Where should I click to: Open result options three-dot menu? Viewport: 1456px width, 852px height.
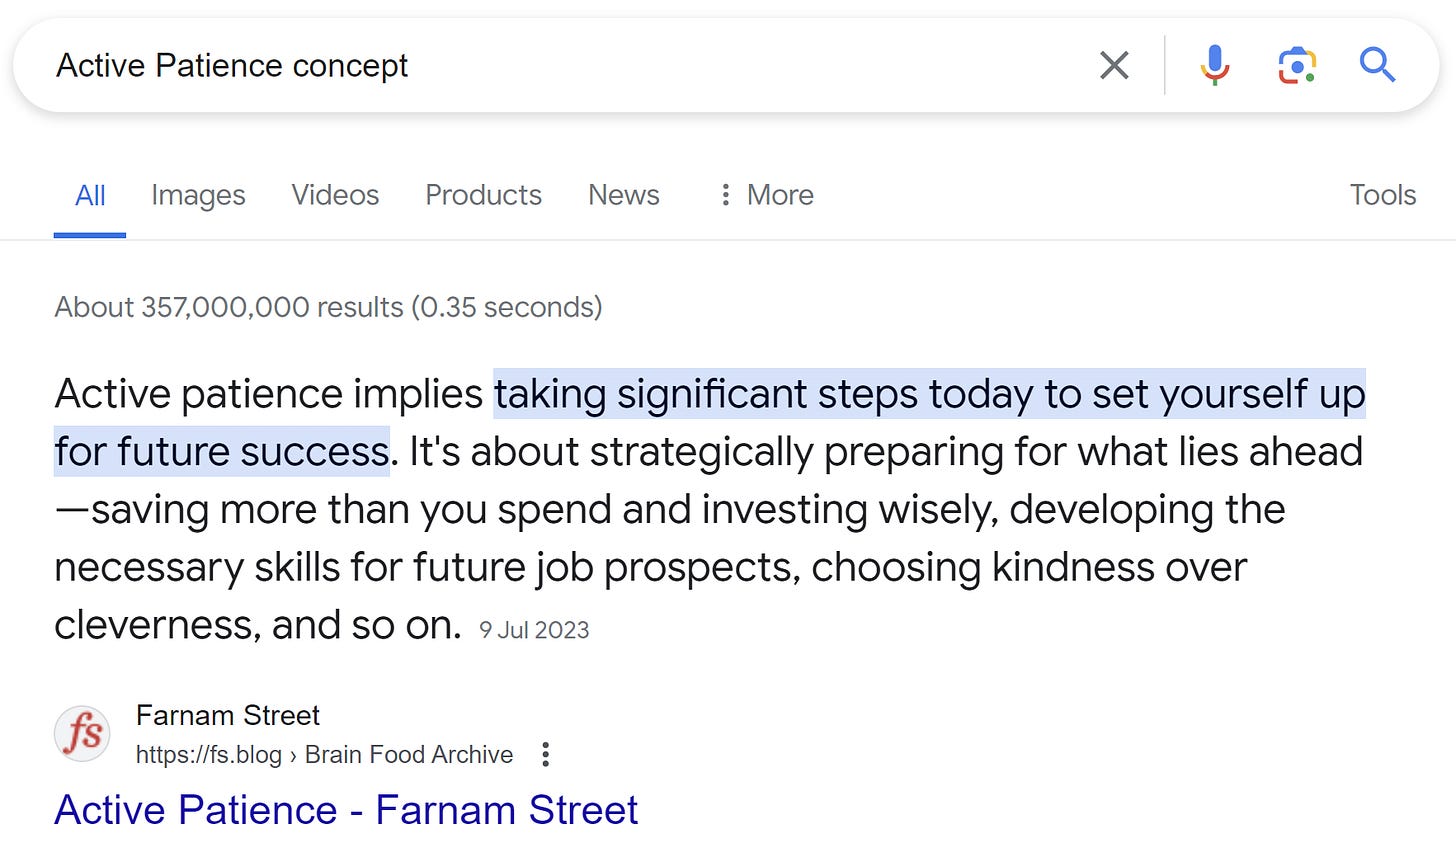[545, 754]
